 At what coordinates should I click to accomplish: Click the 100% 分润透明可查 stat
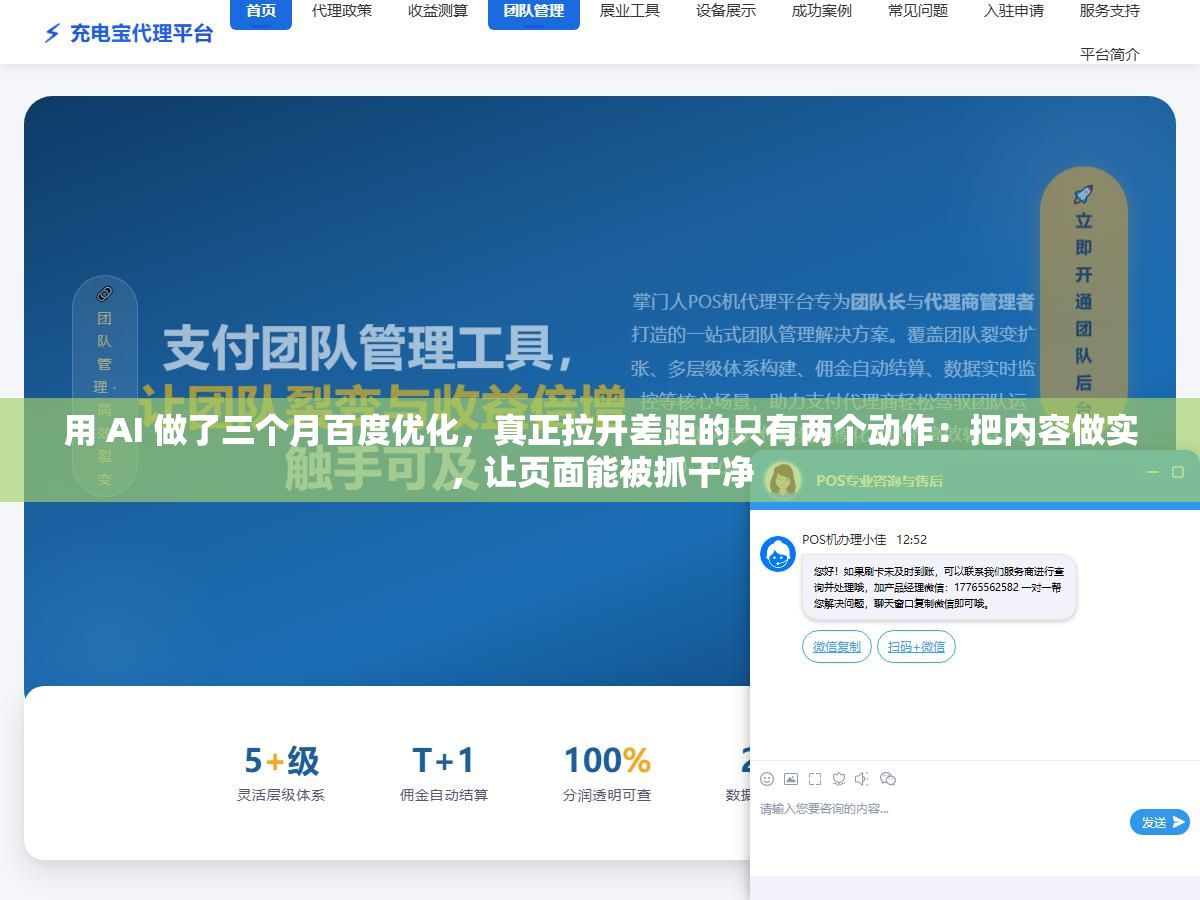tap(607, 773)
